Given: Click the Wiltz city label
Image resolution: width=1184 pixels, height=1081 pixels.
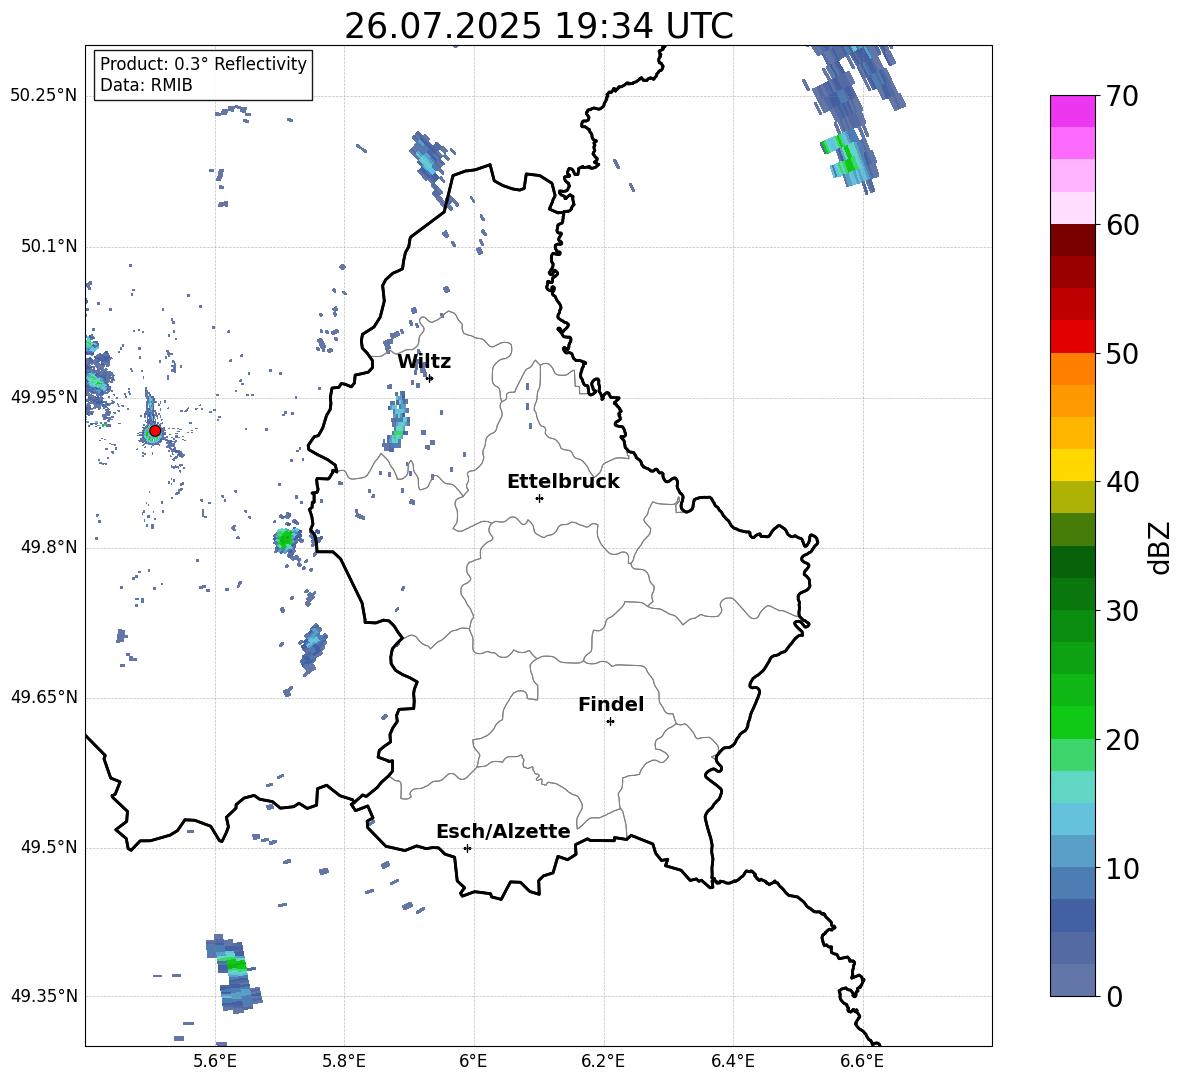Looking at the screenshot, I should click(x=424, y=362).
